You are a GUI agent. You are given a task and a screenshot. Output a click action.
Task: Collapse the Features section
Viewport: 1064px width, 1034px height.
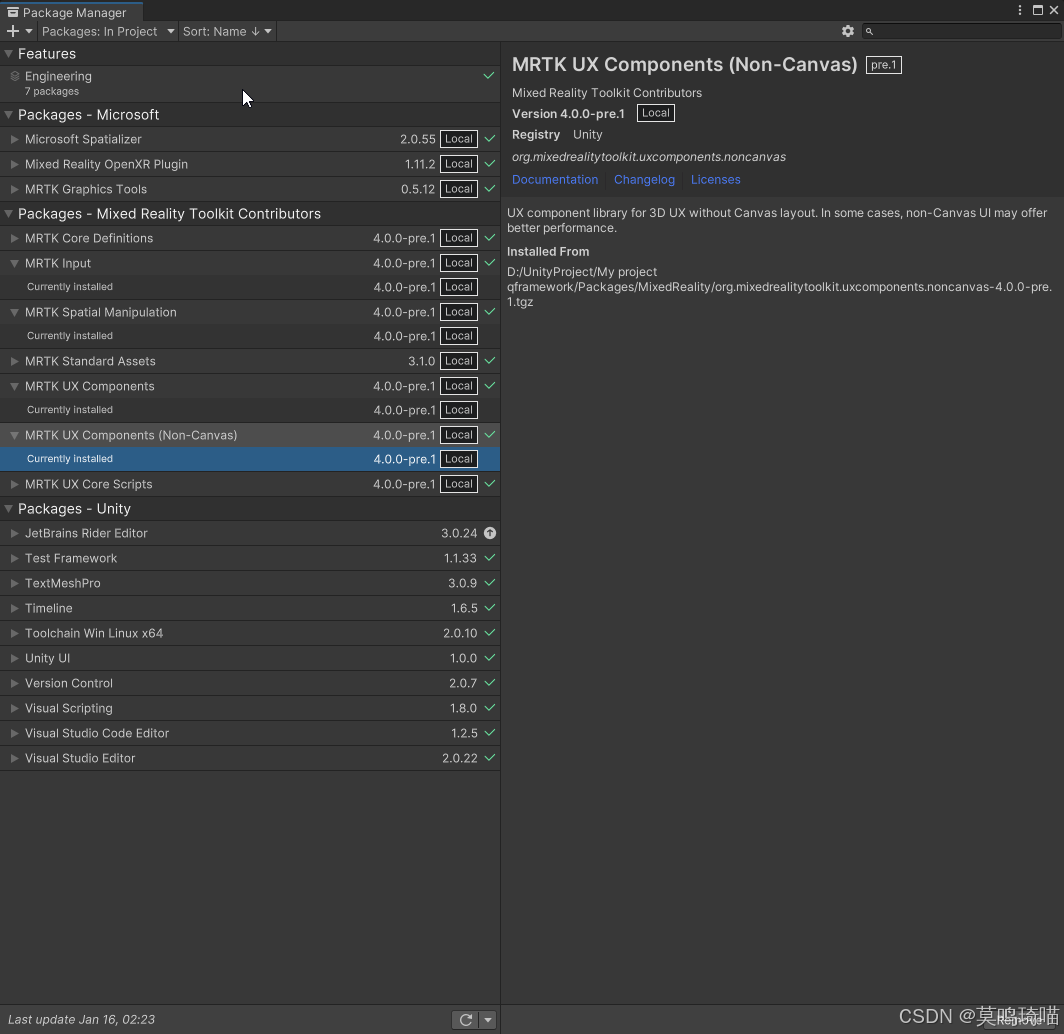pyautogui.click(x=9, y=54)
